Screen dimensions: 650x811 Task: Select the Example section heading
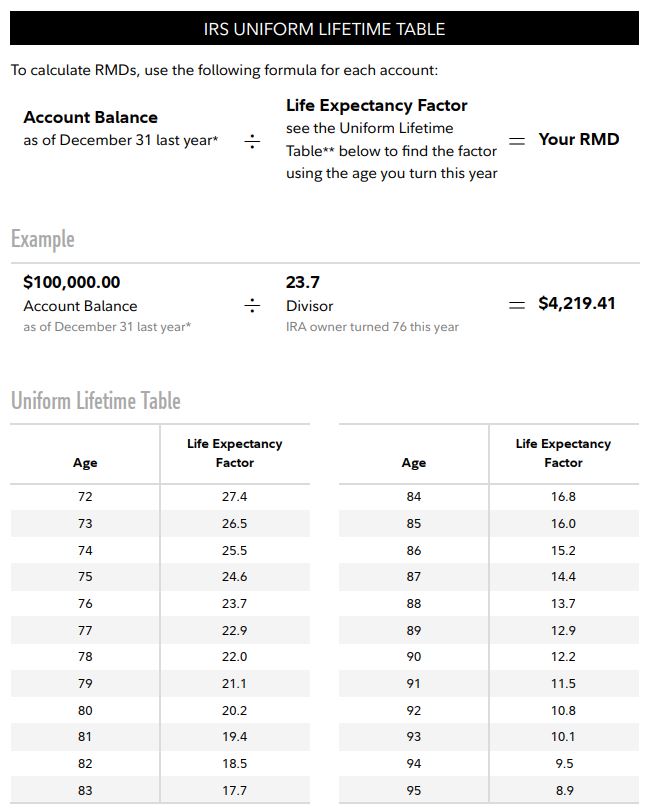coord(43,239)
